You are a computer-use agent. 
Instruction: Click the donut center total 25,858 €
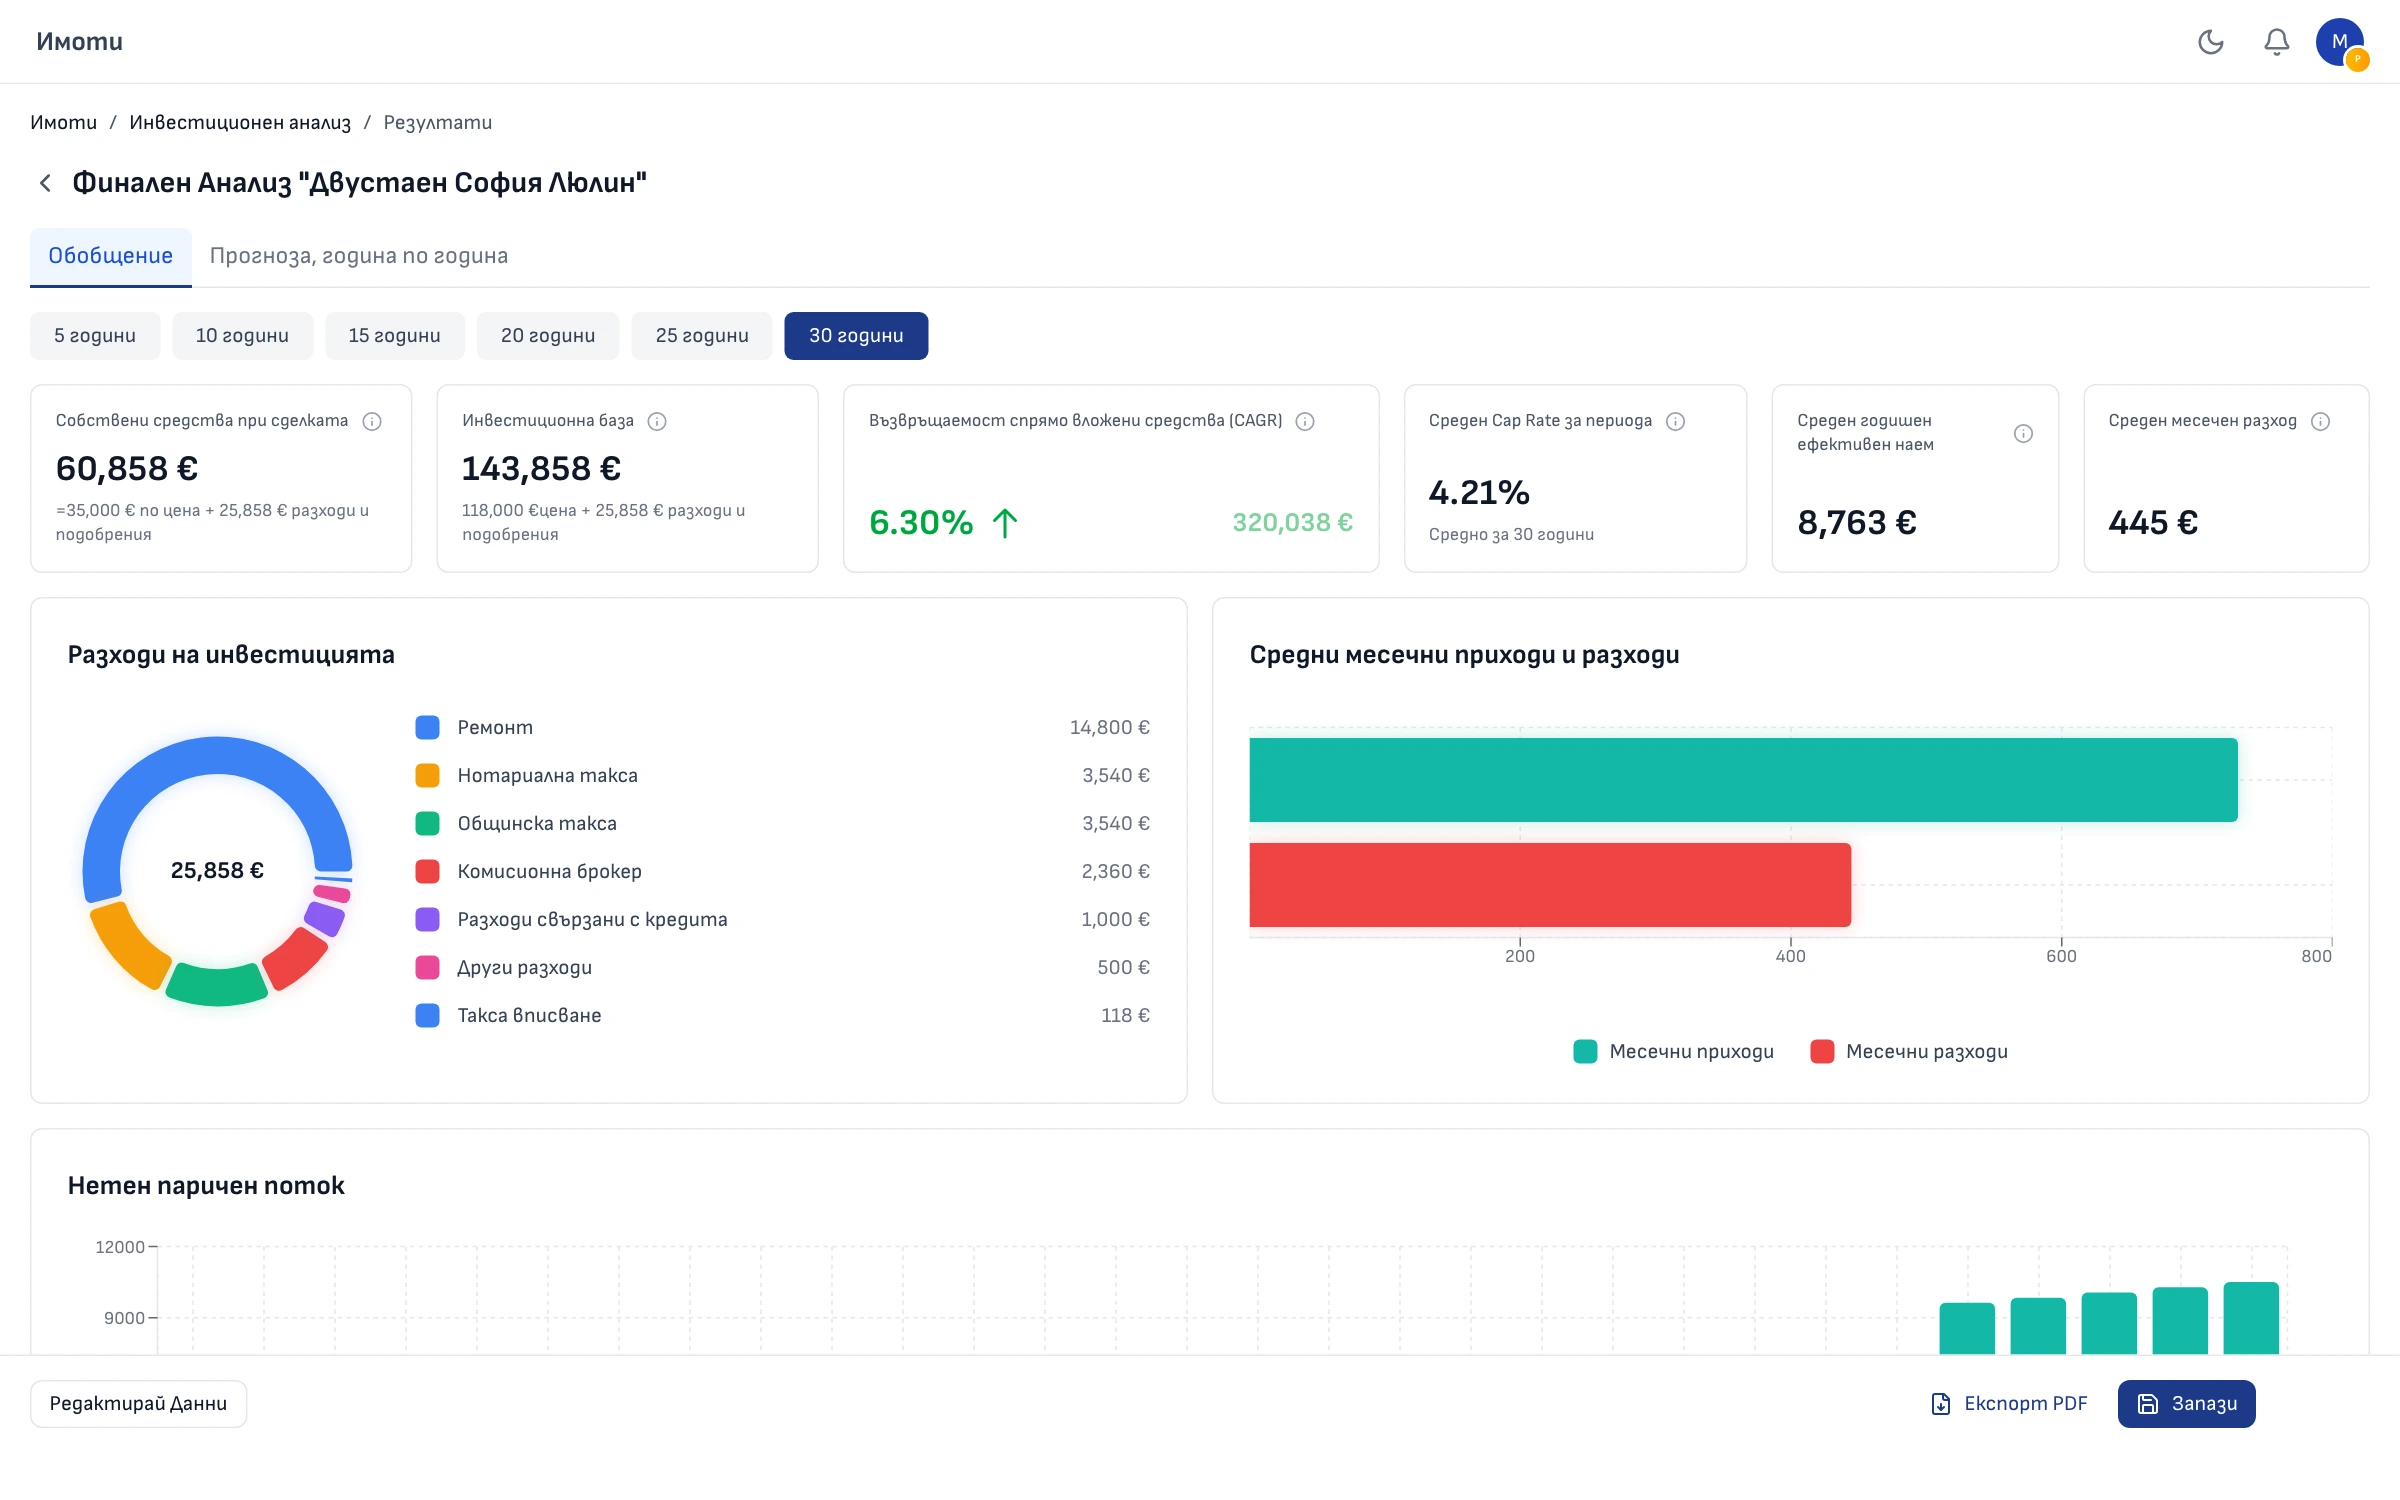pyautogui.click(x=217, y=870)
